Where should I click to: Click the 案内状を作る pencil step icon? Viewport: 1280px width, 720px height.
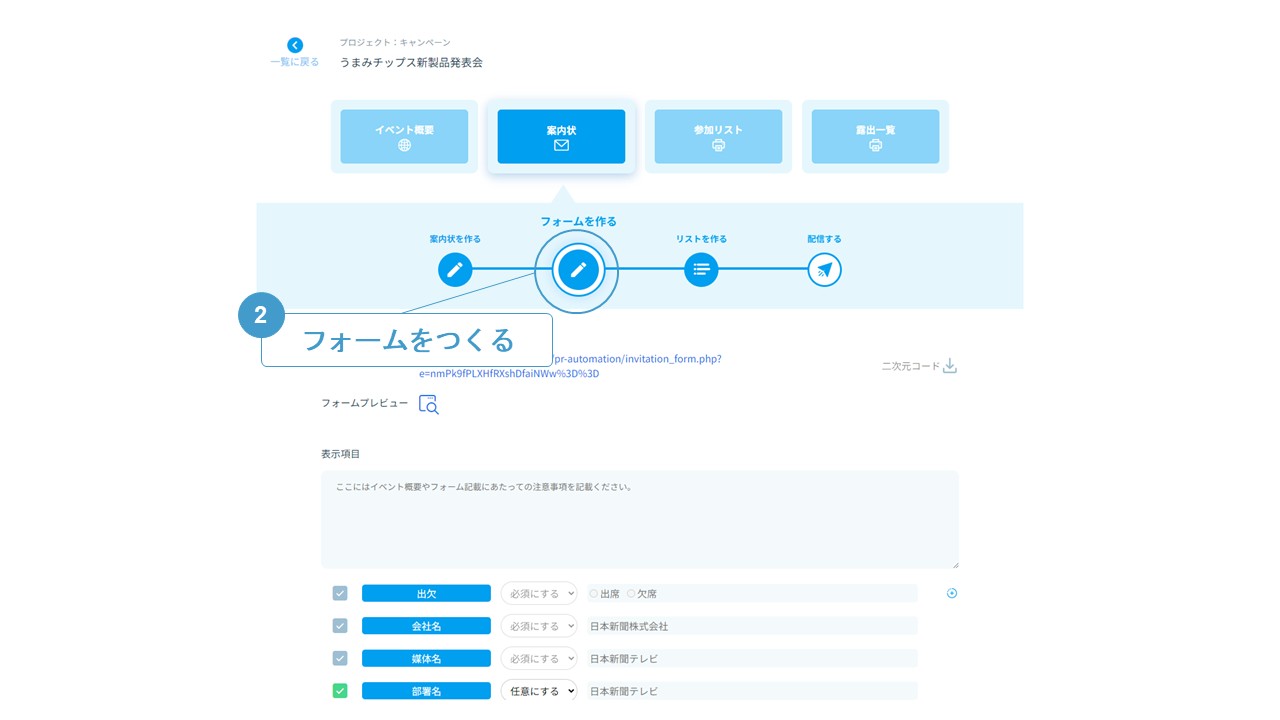pyautogui.click(x=455, y=270)
